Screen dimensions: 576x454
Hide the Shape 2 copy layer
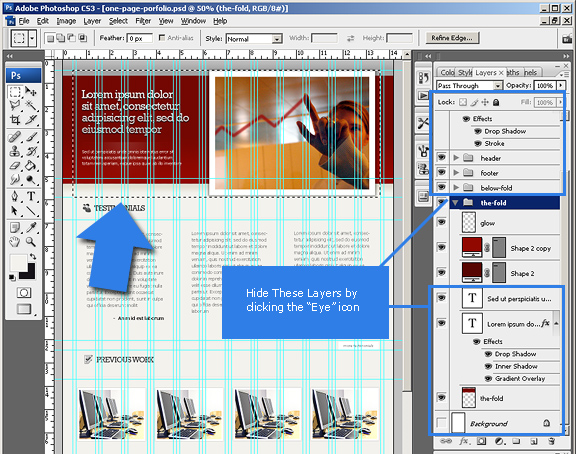[441, 247]
